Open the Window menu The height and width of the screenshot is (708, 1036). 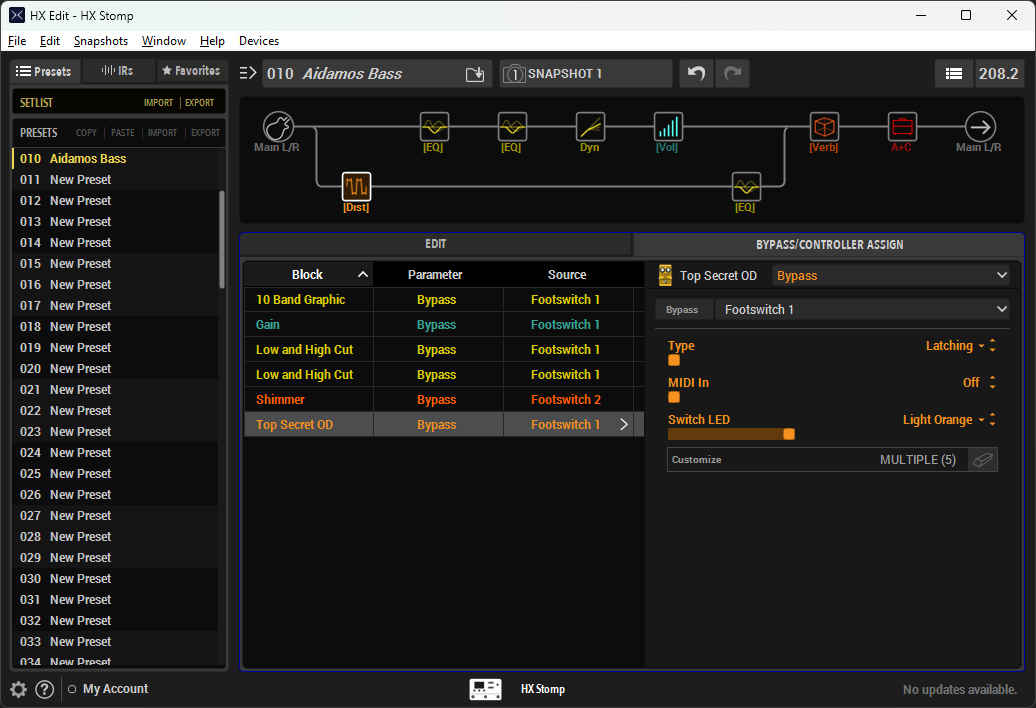click(163, 41)
